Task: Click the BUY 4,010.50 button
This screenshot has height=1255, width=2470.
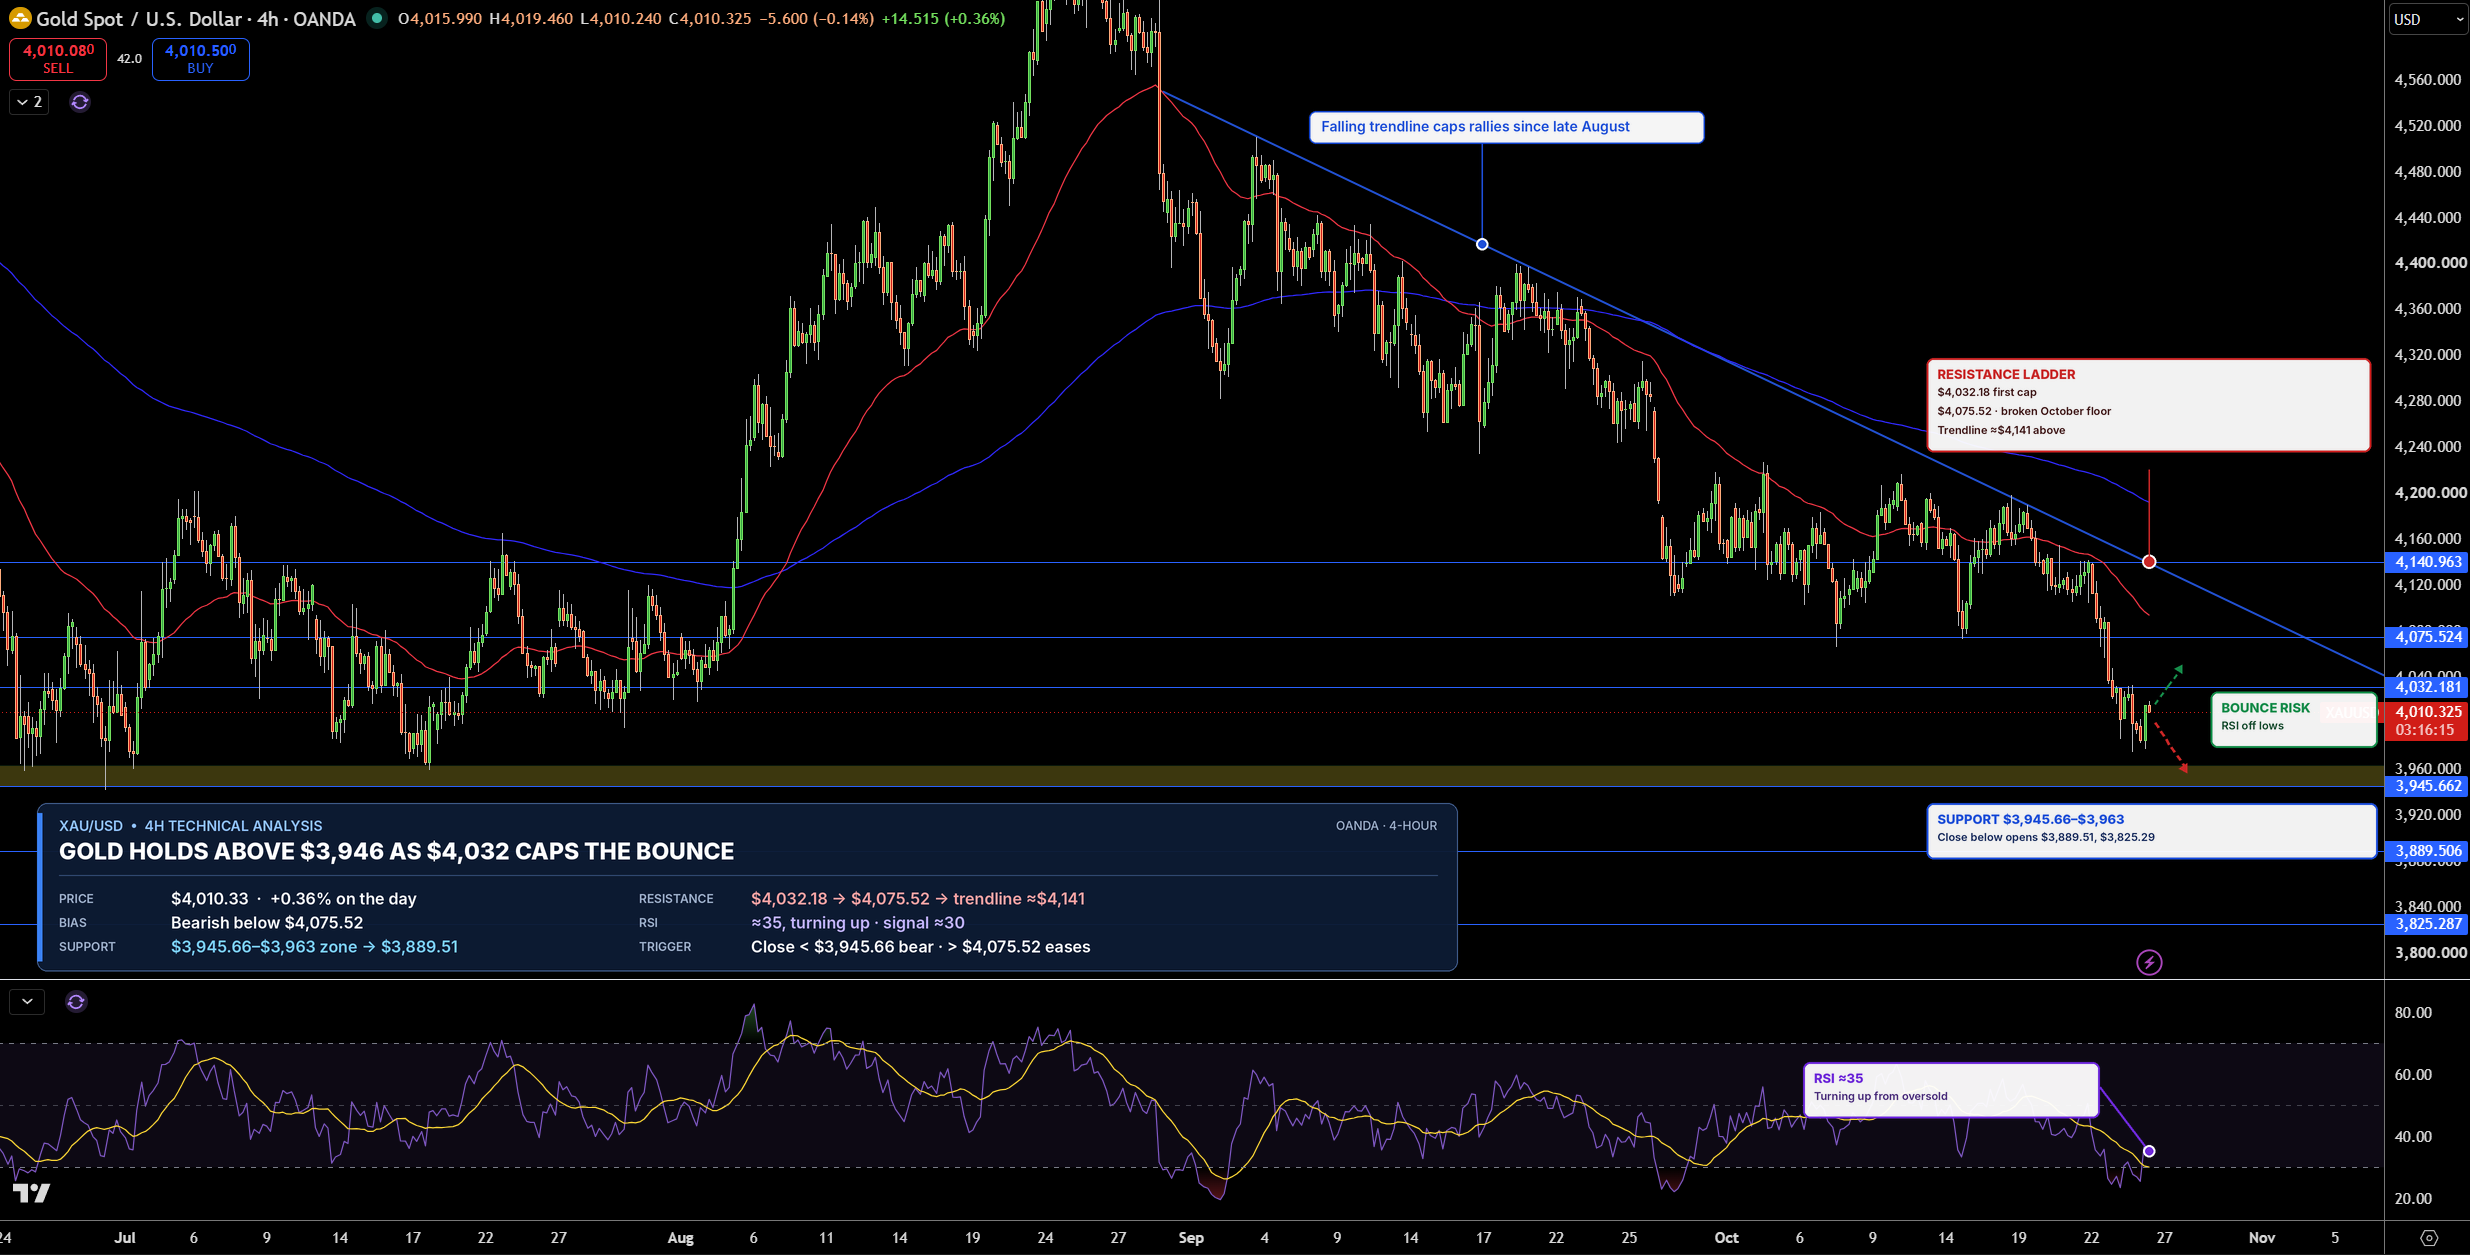Action: coord(200,59)
